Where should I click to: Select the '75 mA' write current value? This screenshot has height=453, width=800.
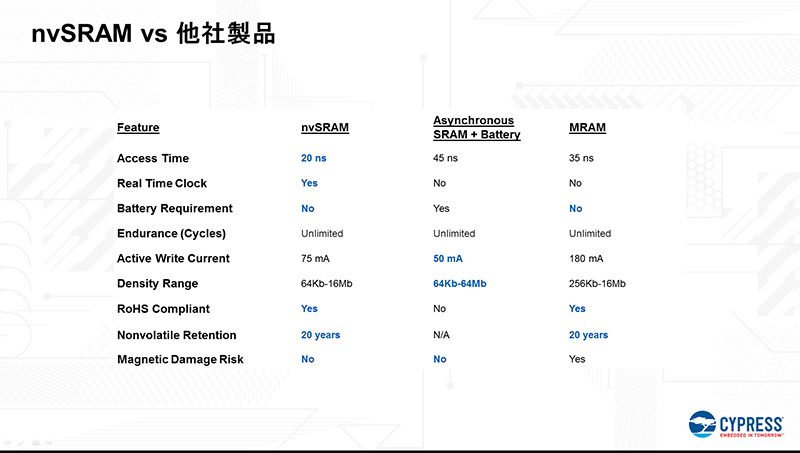[315, 259]
